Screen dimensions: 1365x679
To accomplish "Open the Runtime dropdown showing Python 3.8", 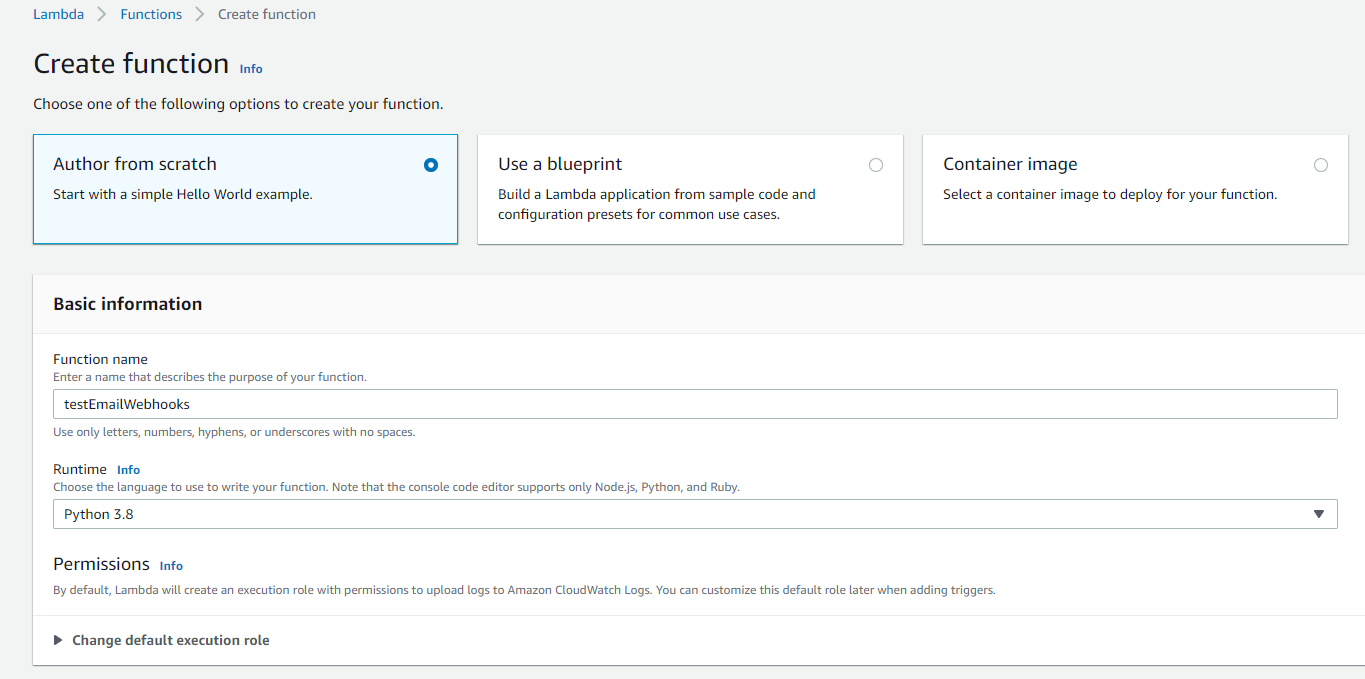I will tap(694, 514).
